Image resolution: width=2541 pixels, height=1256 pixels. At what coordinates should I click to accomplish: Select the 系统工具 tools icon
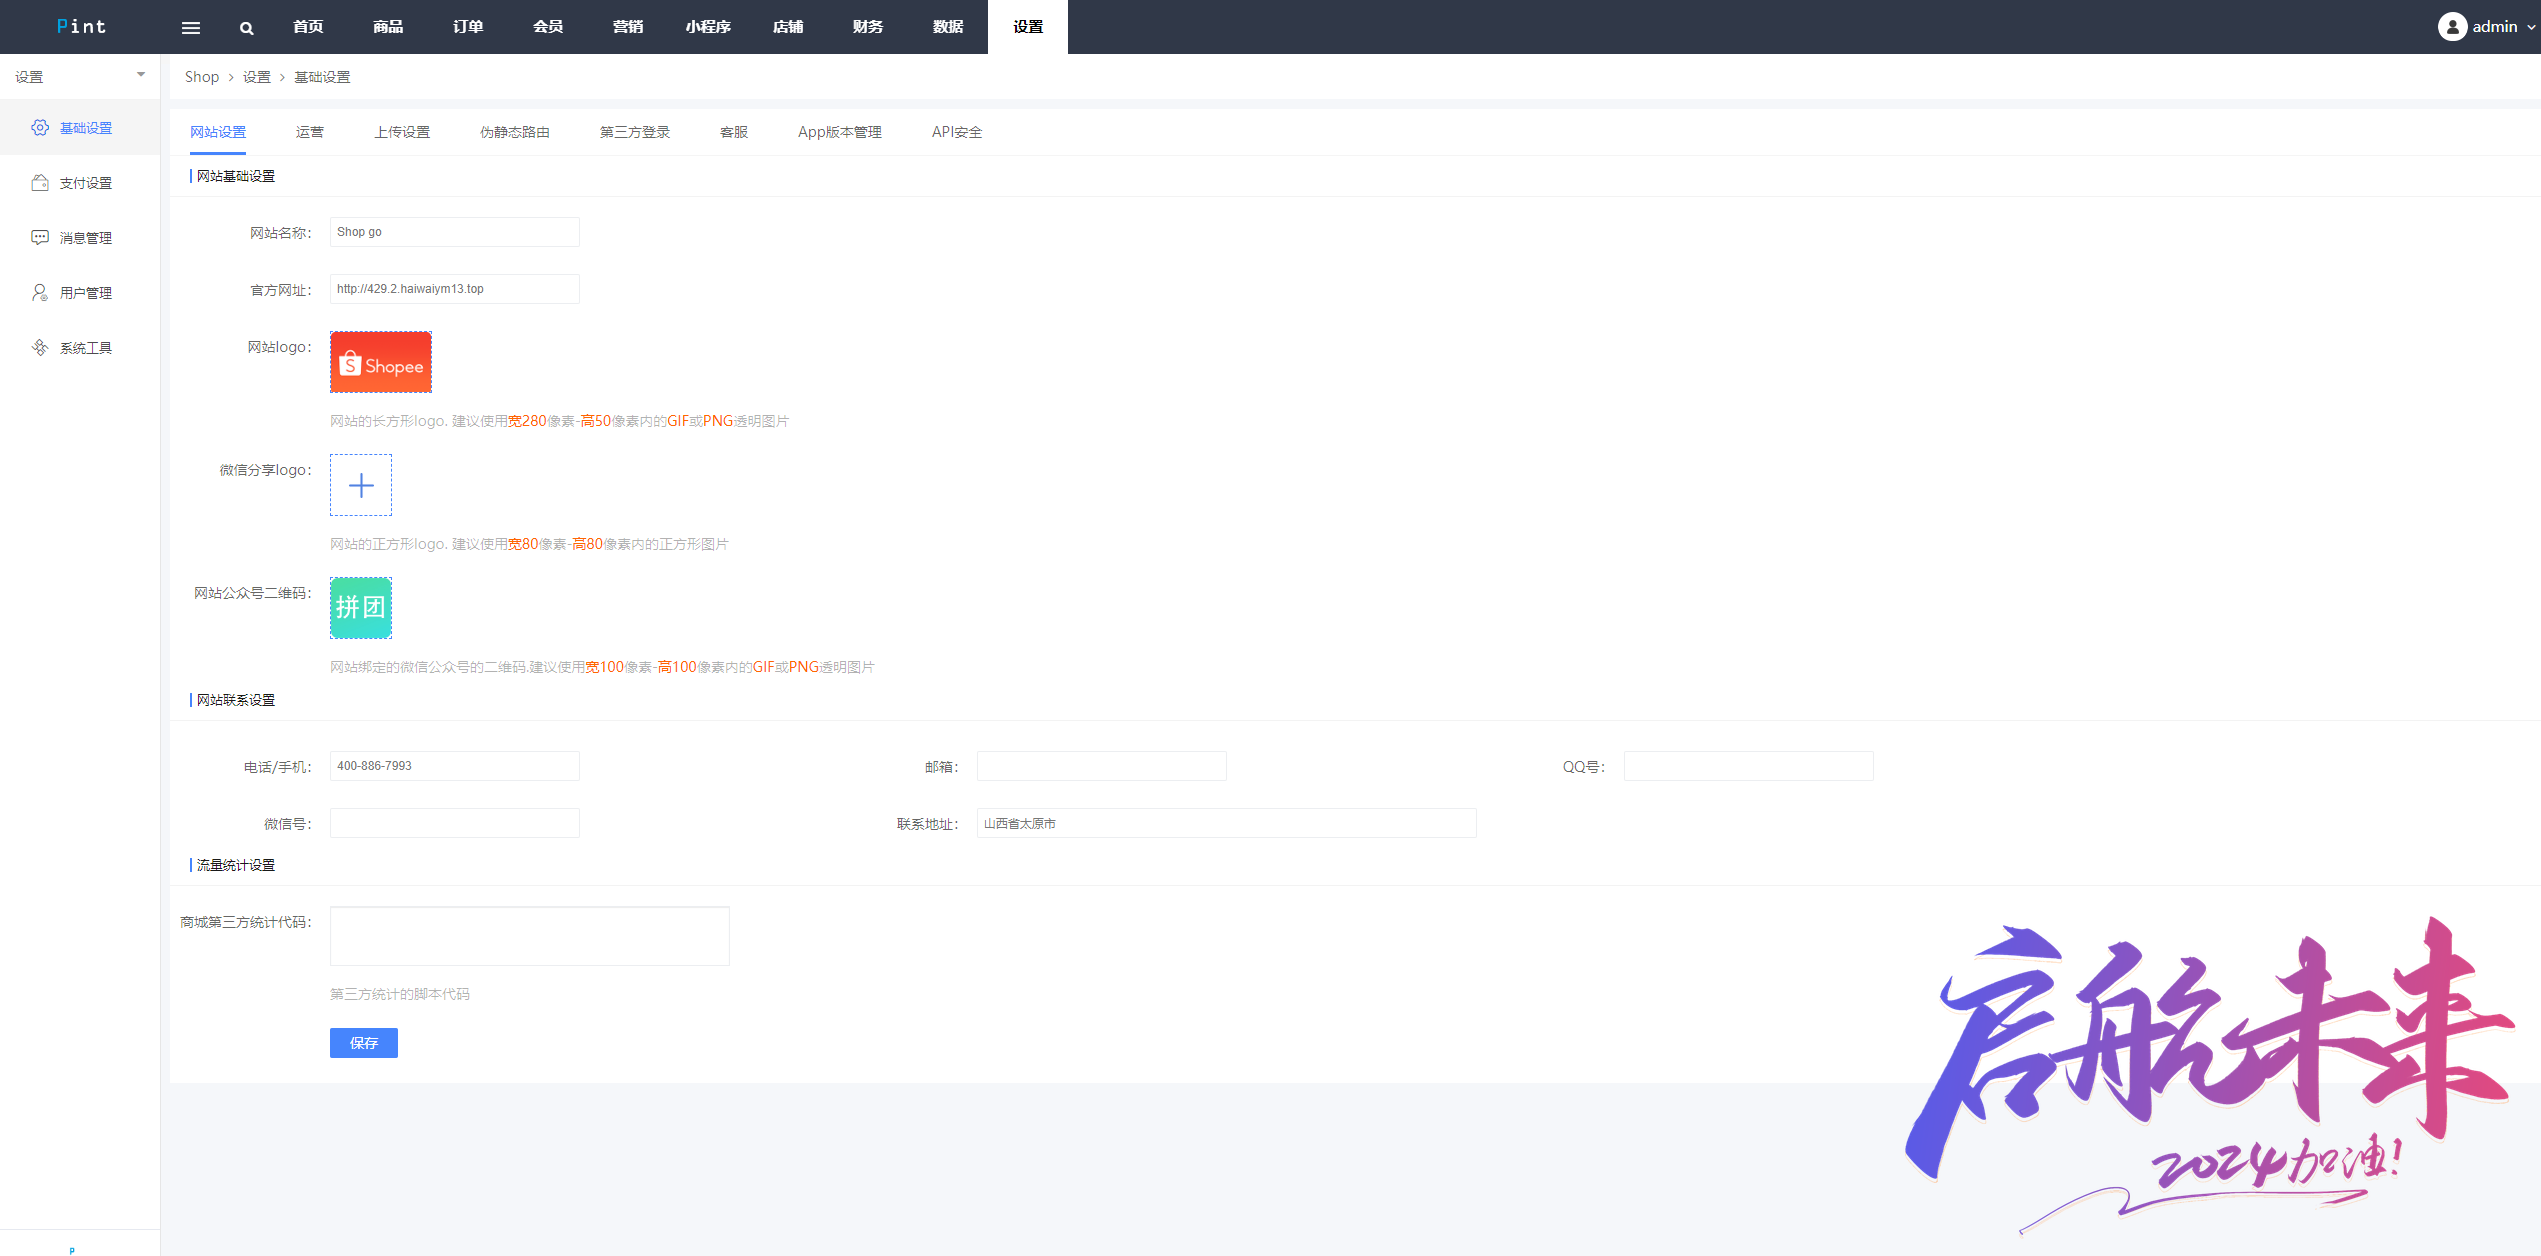pos(40,347)
